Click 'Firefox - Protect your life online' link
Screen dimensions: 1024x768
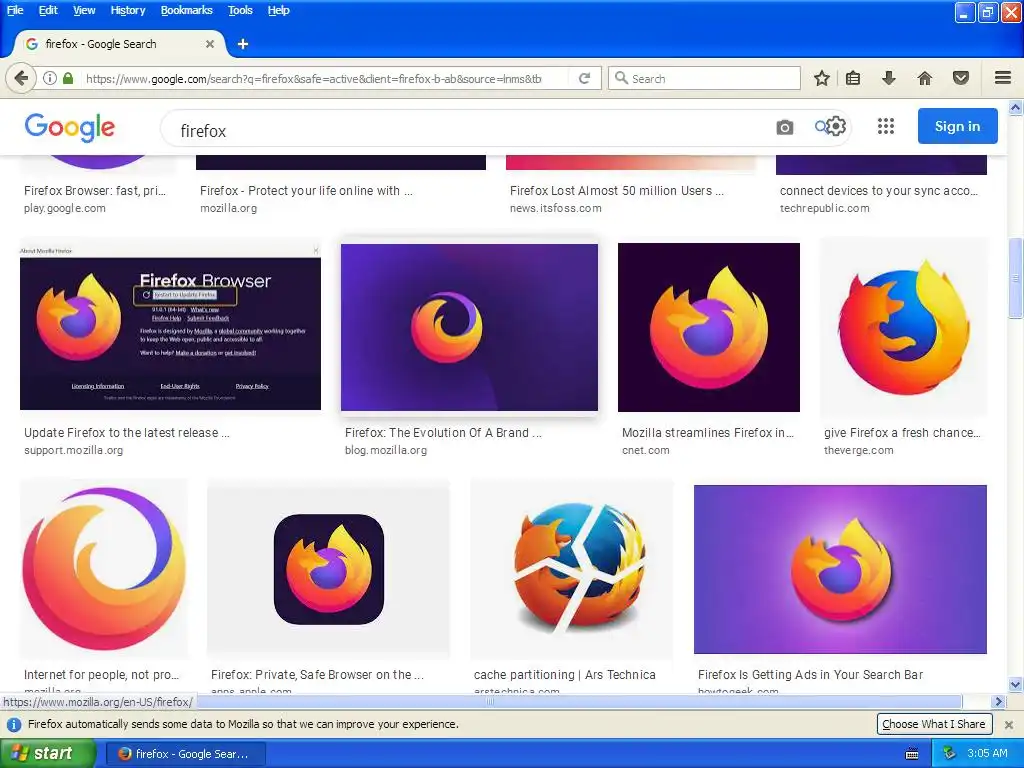click(x=306, y=191)
